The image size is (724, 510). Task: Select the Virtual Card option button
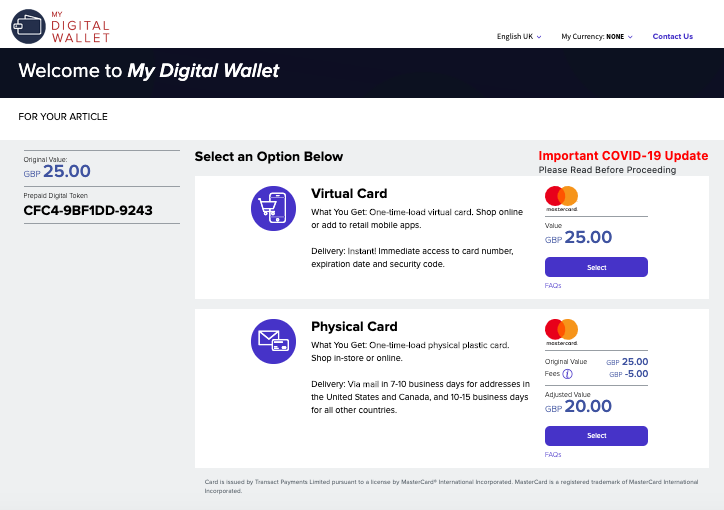pyautogui.click(x=596, y=267)
